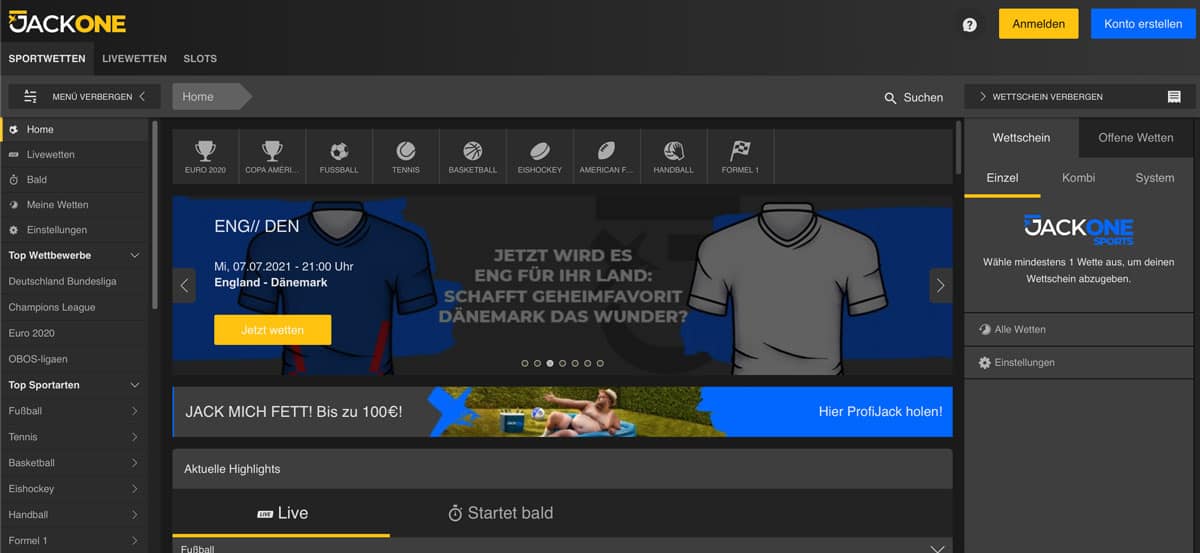
Task: Click Hier ProfiJack holen banner link
Action: pyautogui.click(x=880, y=411)
